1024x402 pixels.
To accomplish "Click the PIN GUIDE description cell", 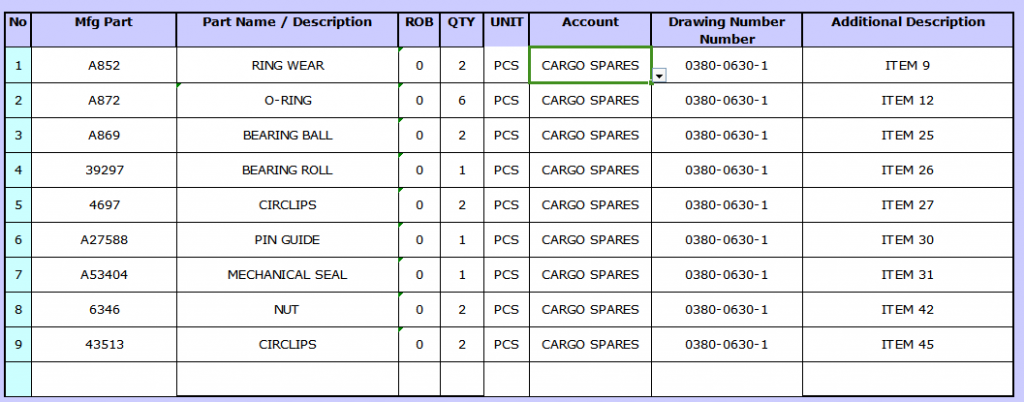I will (x=287, y=240).
